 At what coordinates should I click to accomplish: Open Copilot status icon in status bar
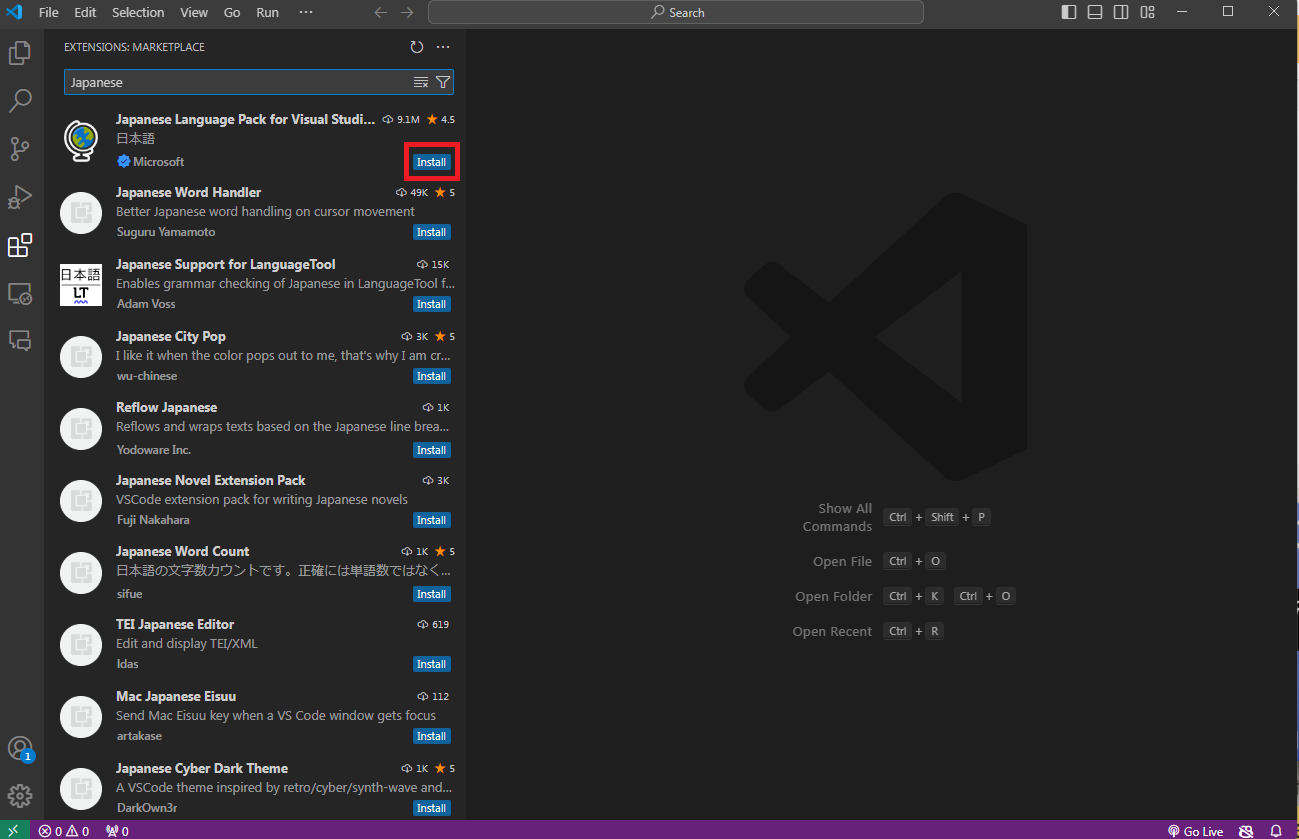(x=1246, y=831)
